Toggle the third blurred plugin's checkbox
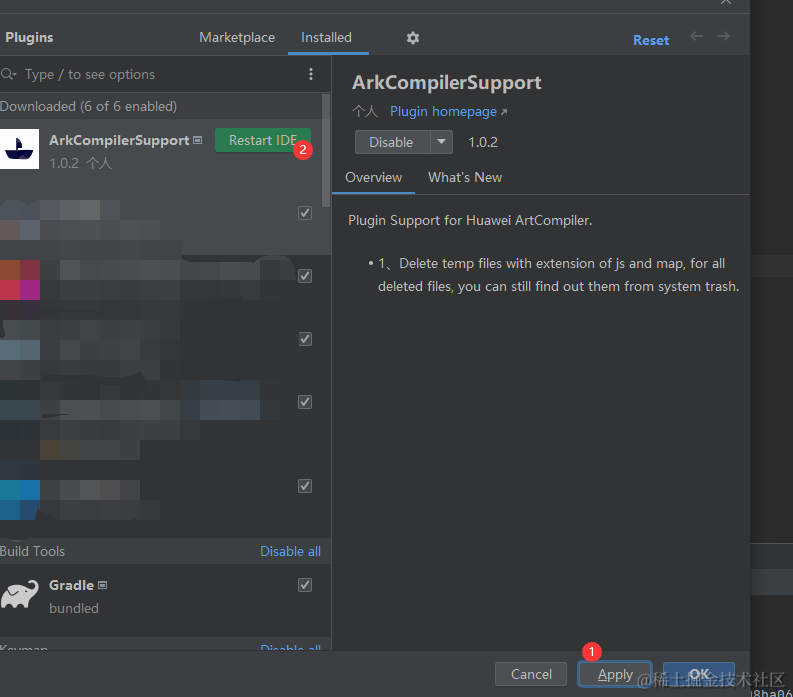Image resolution: width=793 pixels, height=697 pixels. click(305, 339)
